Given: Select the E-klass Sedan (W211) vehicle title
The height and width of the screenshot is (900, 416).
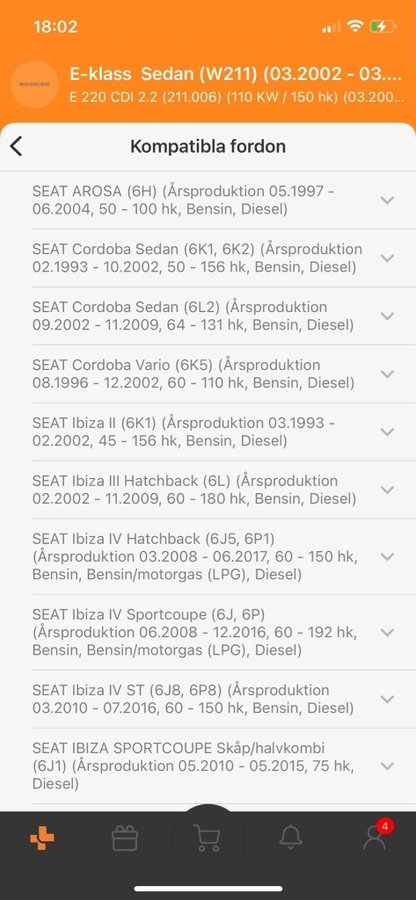Looking at the screenshot, I should tap(236, 74).
